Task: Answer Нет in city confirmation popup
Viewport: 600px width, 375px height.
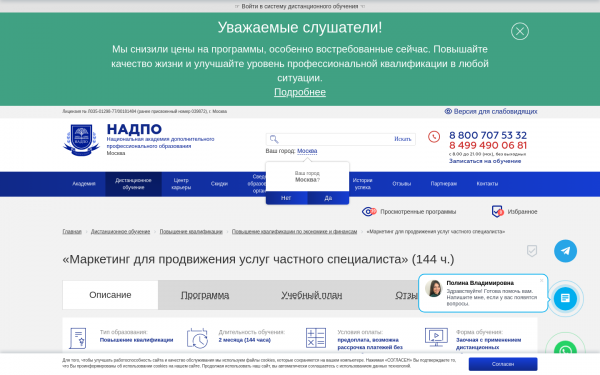Action: (x=286, y=198)
